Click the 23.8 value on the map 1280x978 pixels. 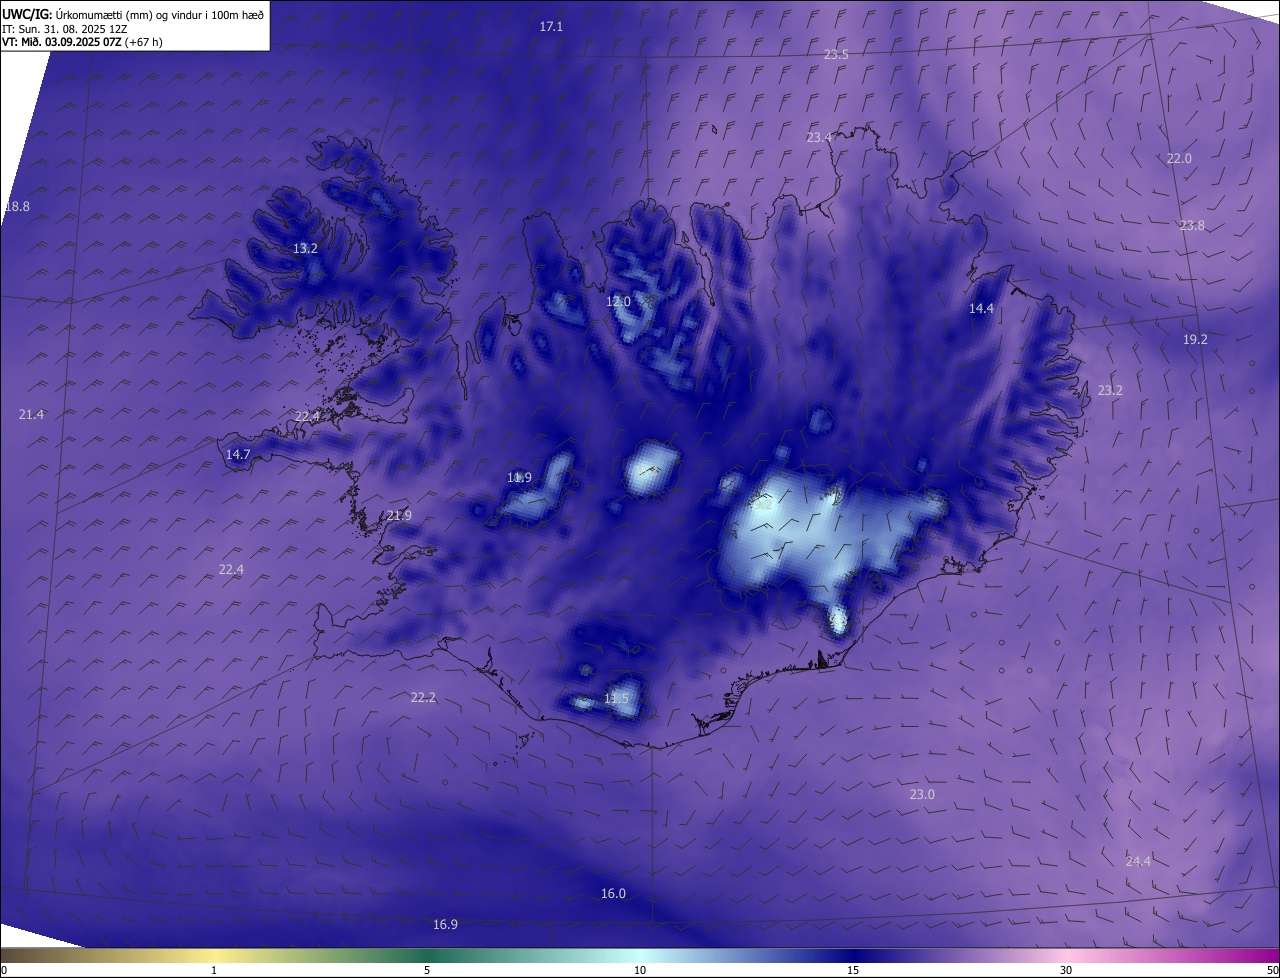pyautogui.click(x=1192, y=226)
